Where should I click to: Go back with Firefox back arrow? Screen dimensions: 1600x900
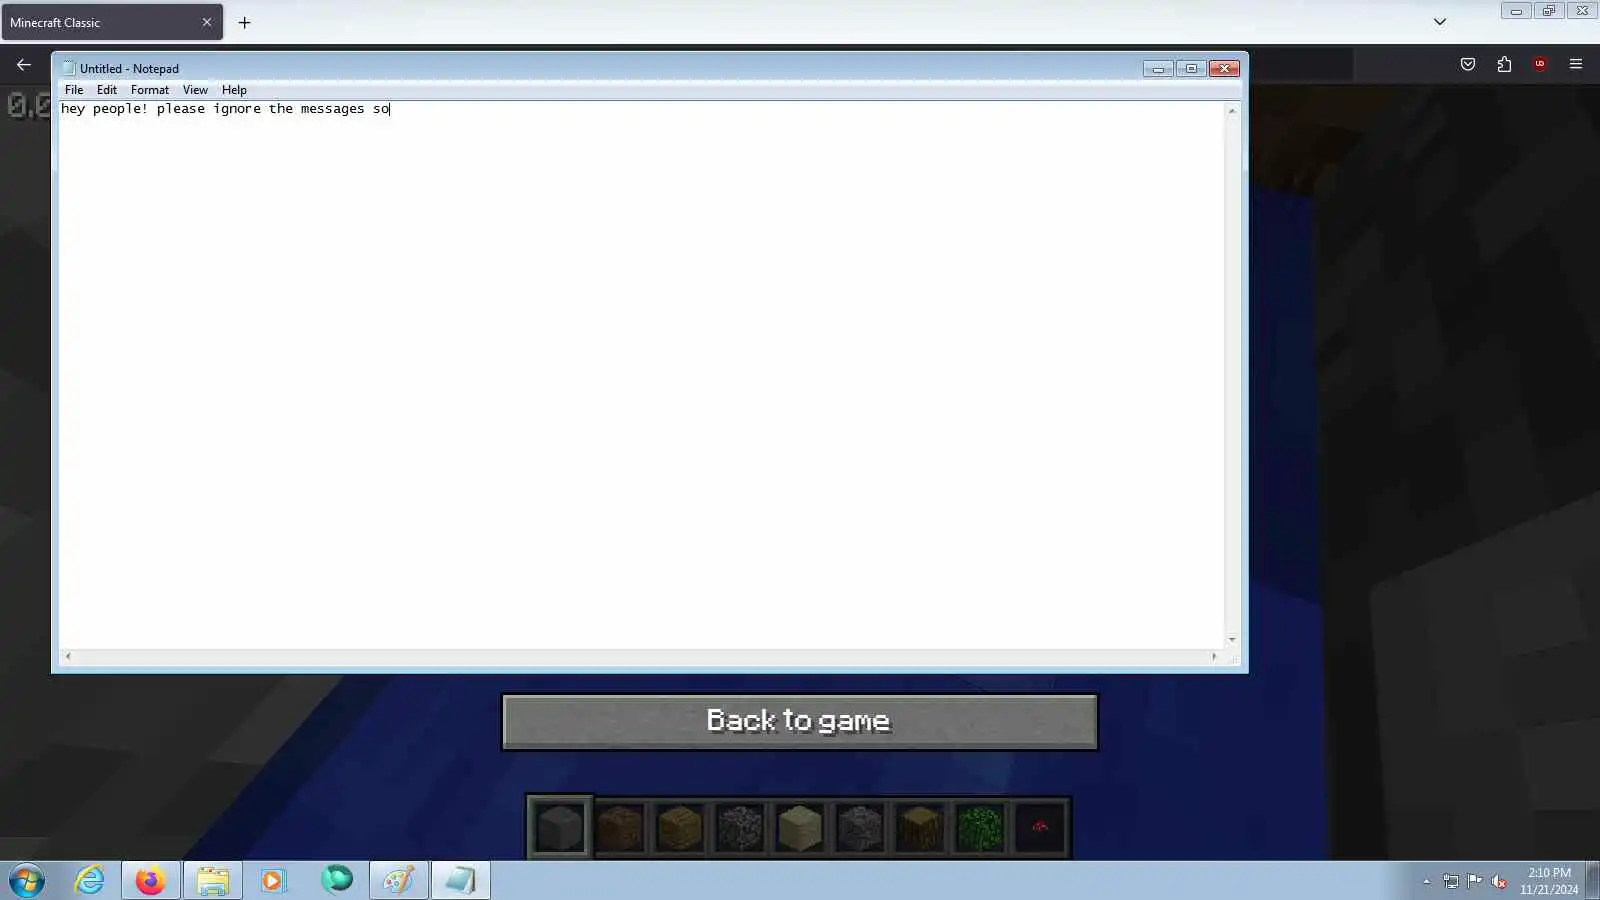coord(24,64)
